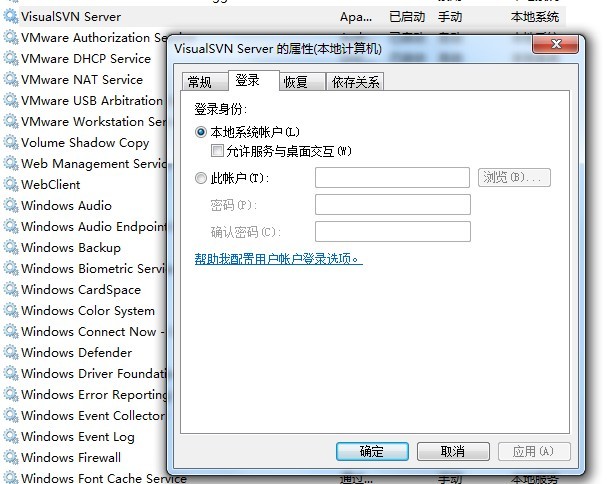Close the VisualSVN Server properties dialog
Viewport: 614px width, 484px height.
555,44
